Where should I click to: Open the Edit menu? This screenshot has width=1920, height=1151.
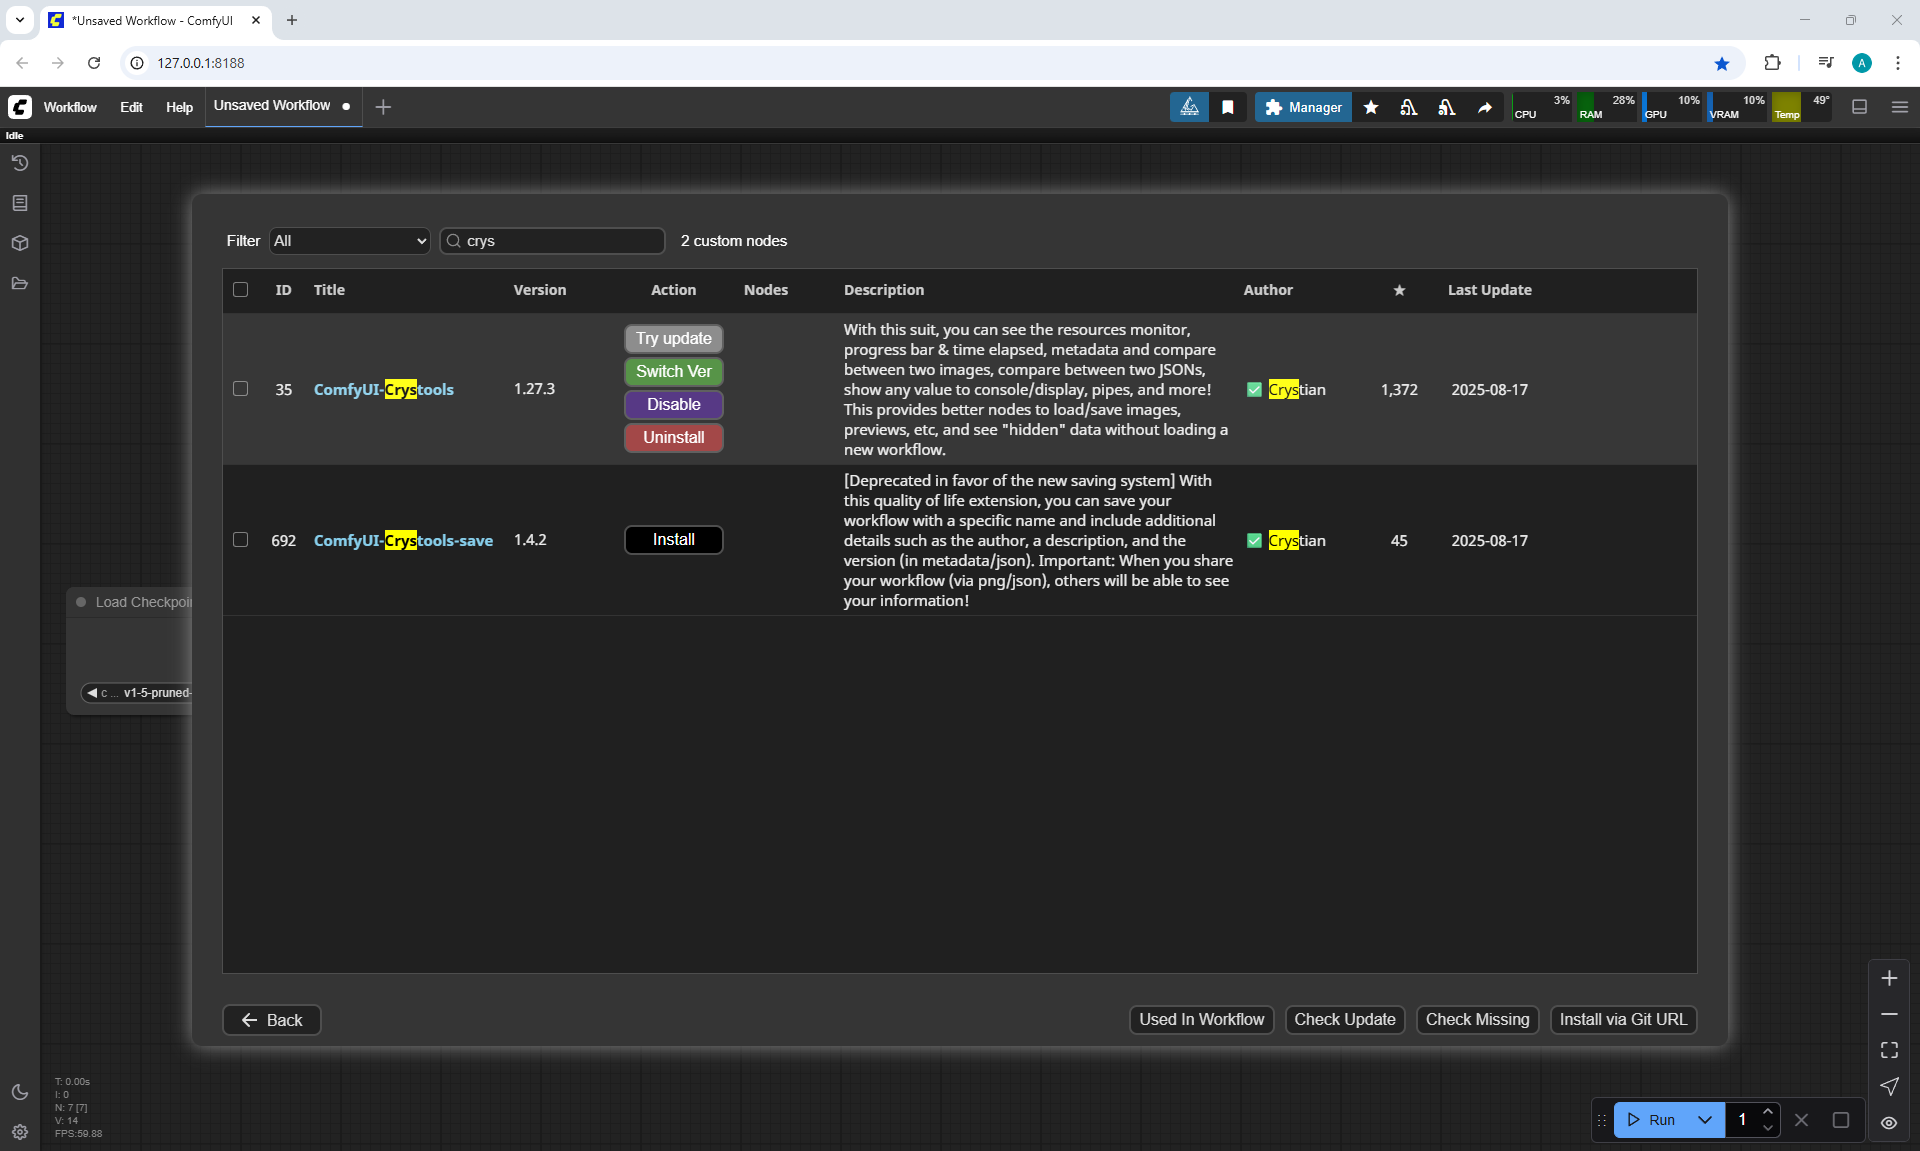pos(131,107)
